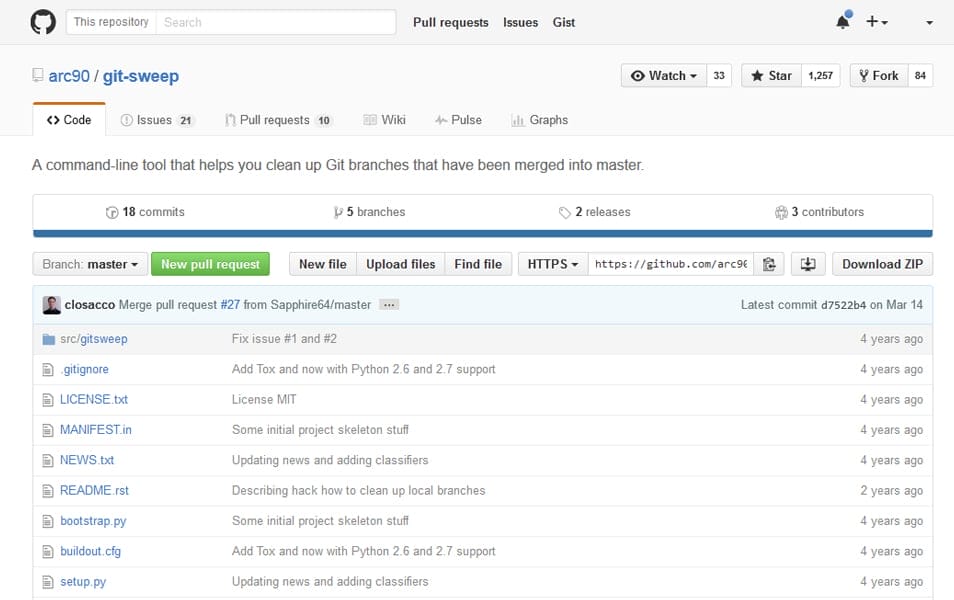The image size is (954, 600).
Task: Click the blue language bar
Action: coord(482,234)
